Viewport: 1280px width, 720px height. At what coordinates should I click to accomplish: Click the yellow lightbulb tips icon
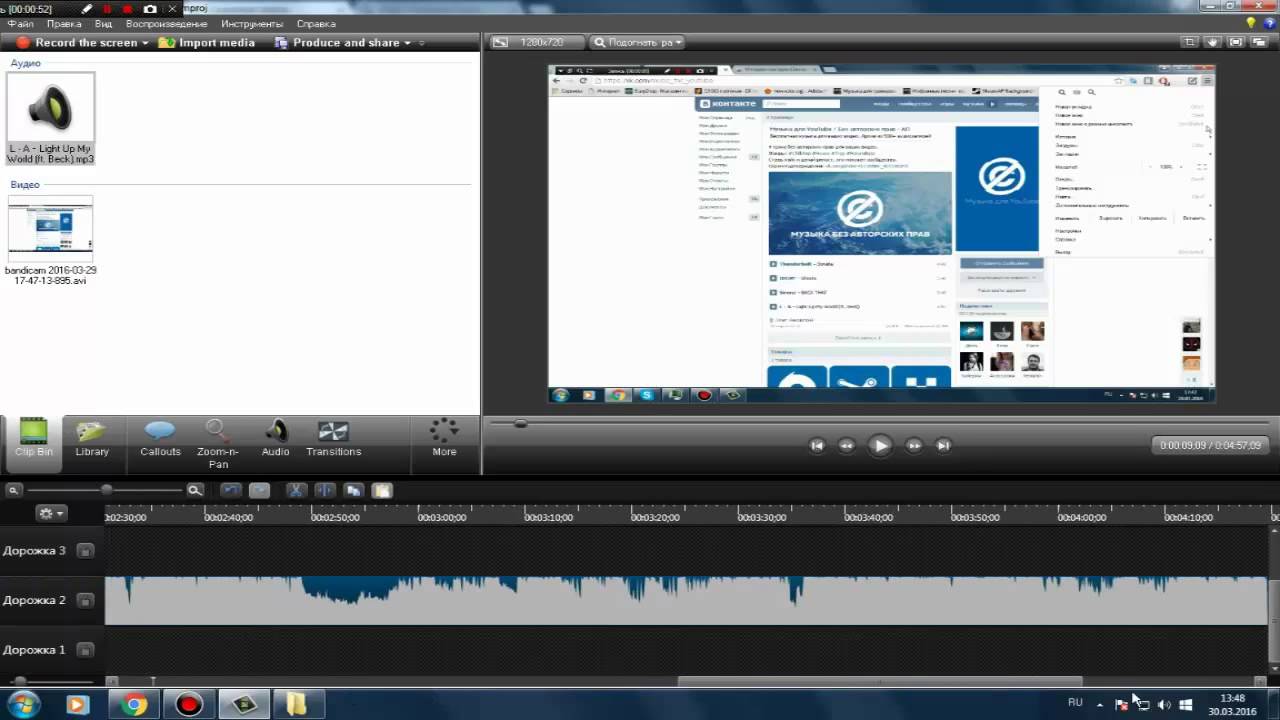pos(1250,23)
